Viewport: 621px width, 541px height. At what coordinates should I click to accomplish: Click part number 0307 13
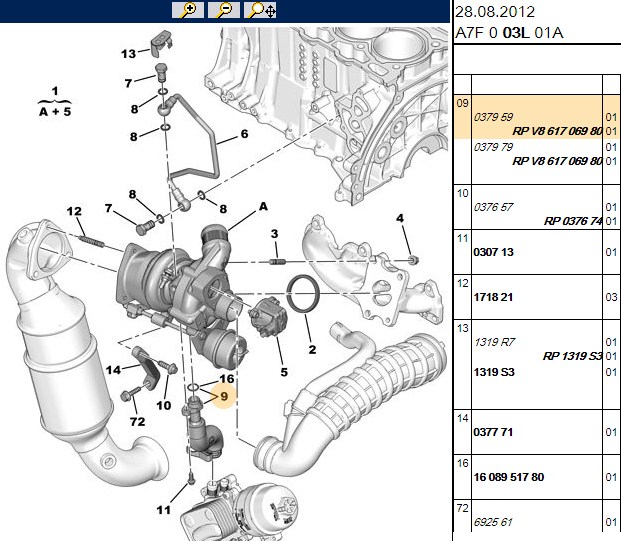click(493, 252)
